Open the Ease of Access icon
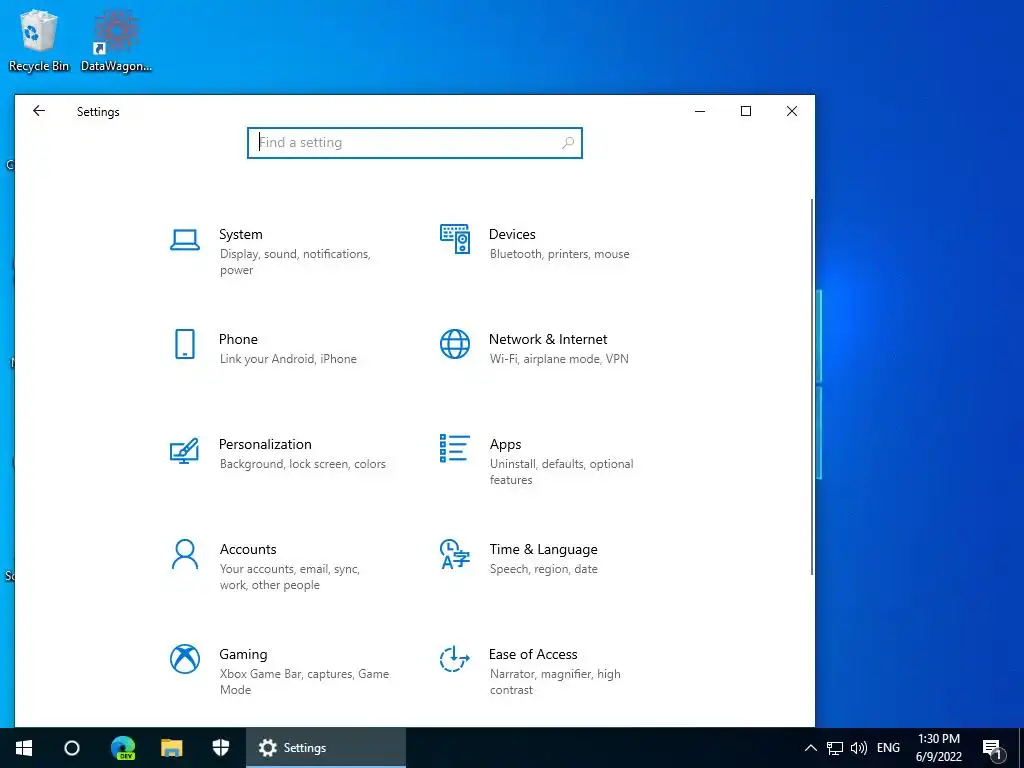This screenshot has height=768, width=1024. tap(455, 659)
